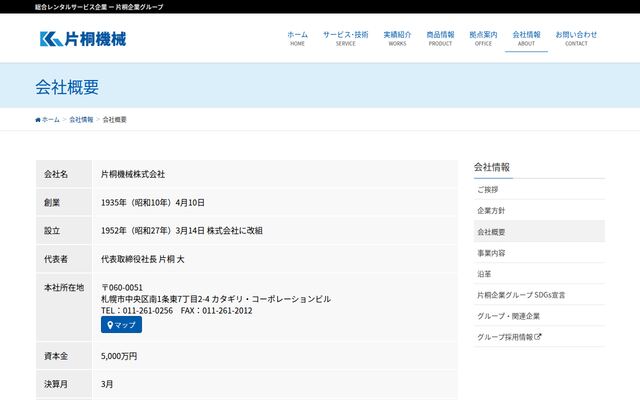This screenshot has width=640, height=400.
Task: Follow the ホーム breadcrumb link
Action: (51, 120)
